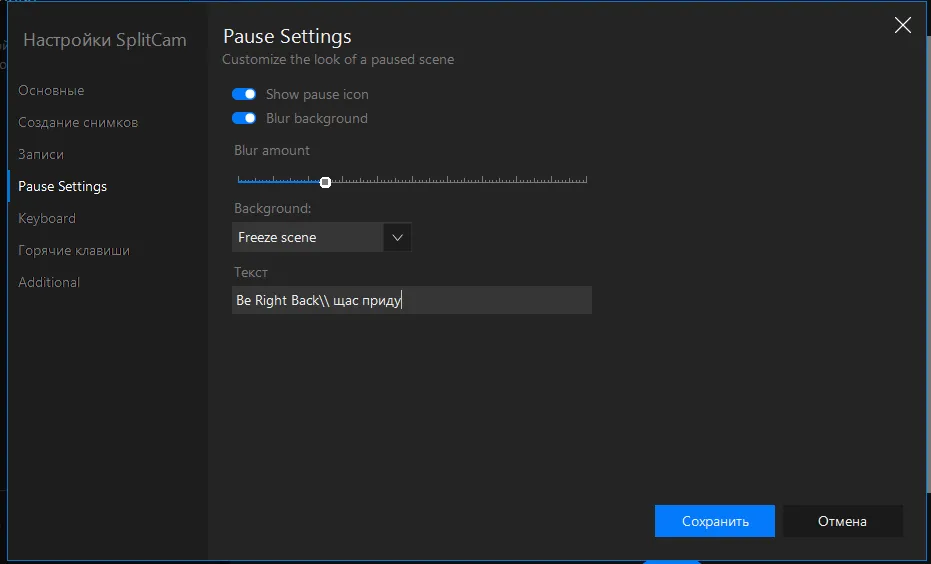Open the Background dropdown arrow
This screenshot has width=931, height=564.
coord(397,237)
